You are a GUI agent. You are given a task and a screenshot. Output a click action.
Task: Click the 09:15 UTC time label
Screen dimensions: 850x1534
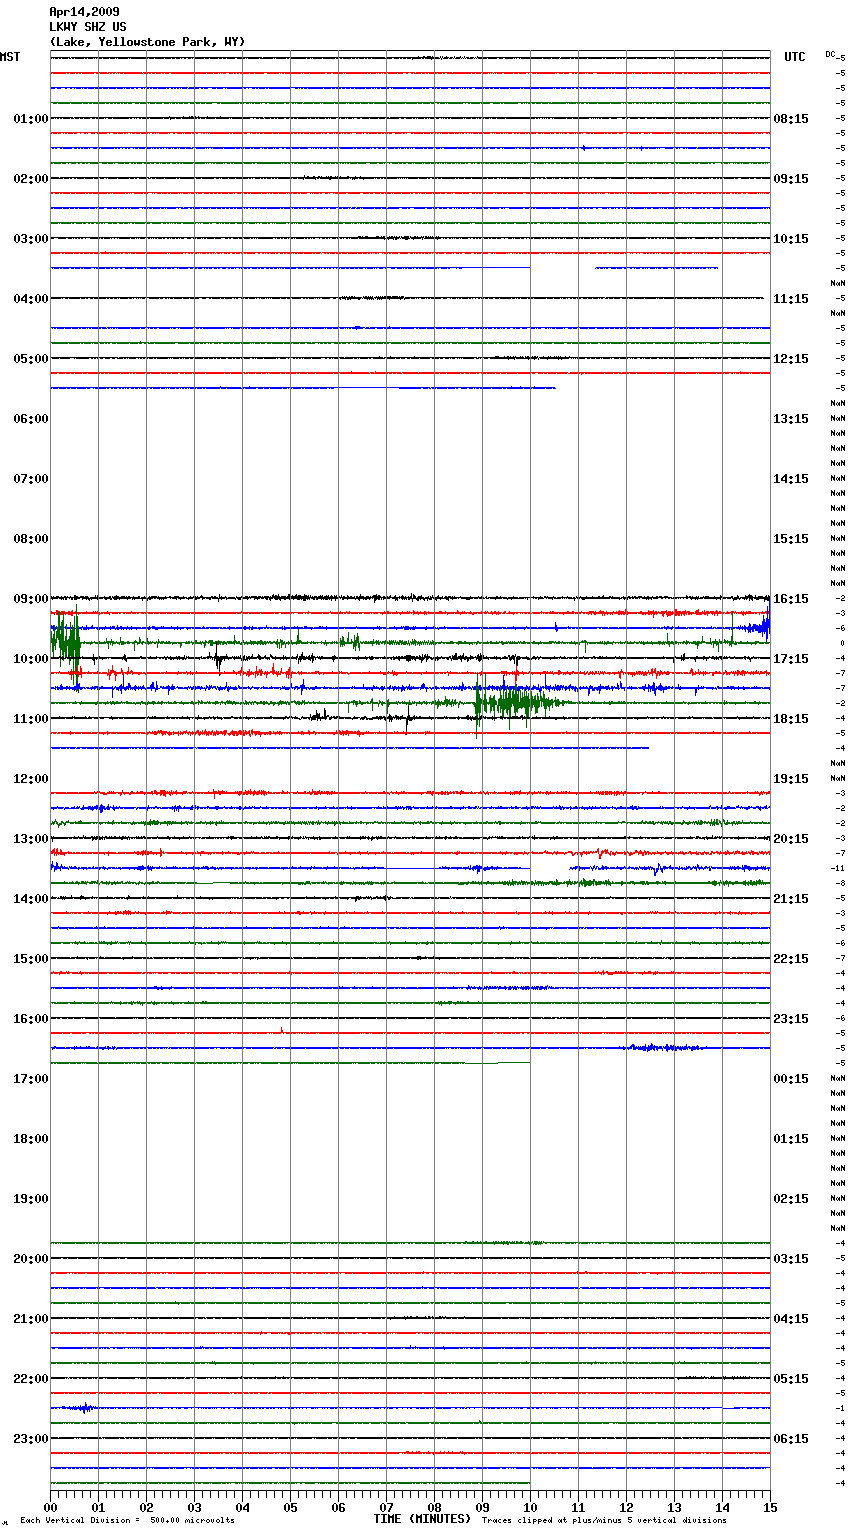[791, 179]
